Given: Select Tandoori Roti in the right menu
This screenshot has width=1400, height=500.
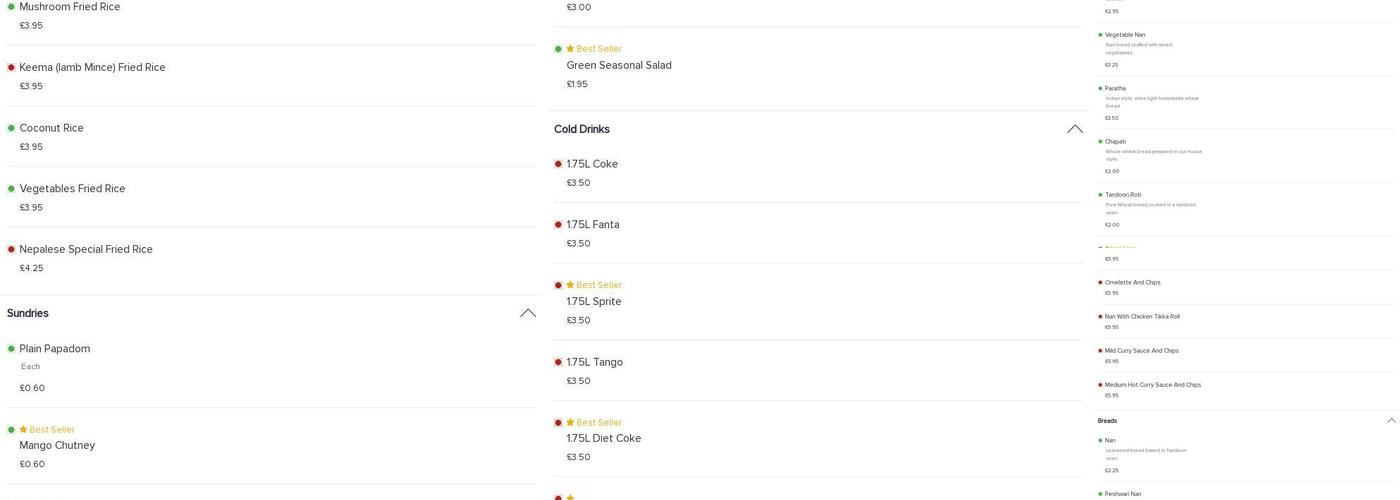Looking at the screenshot, I should (1123, 195).
